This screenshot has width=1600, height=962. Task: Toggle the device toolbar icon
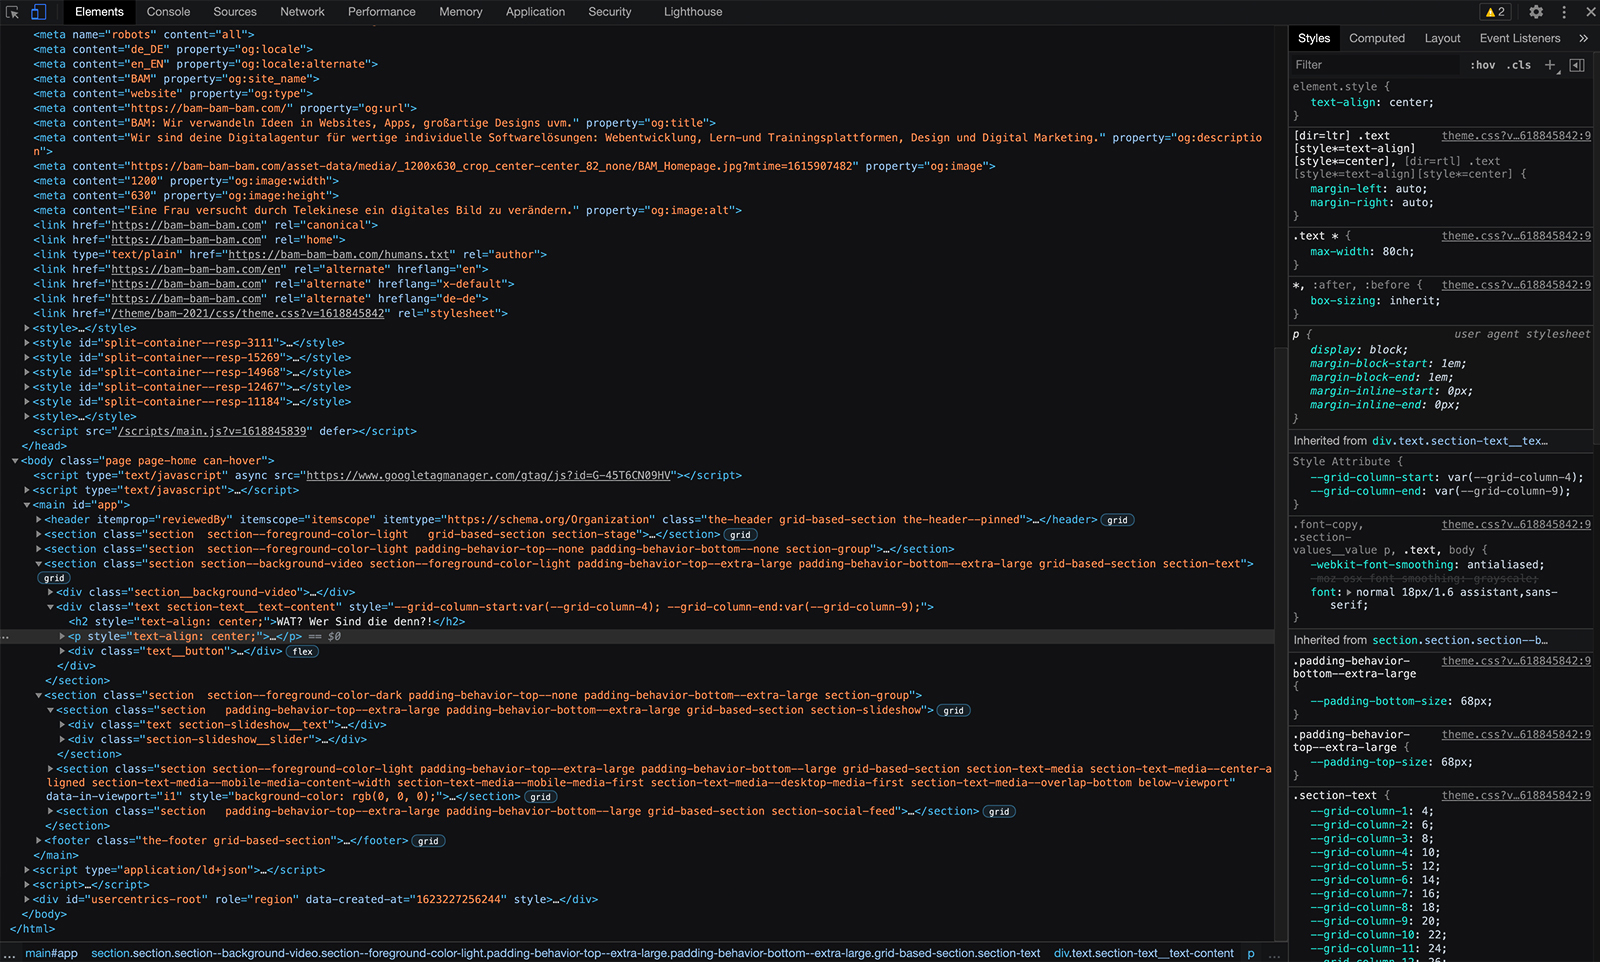(x=38, y=12)
